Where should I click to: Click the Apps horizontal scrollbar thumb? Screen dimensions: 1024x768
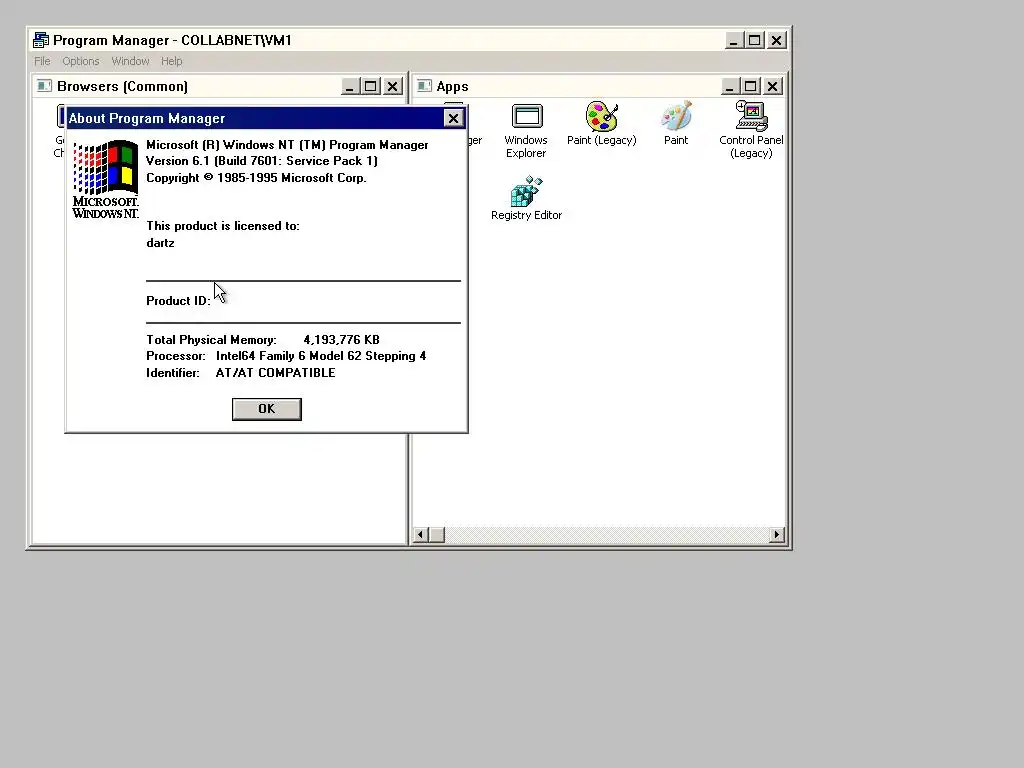point(437,535)
